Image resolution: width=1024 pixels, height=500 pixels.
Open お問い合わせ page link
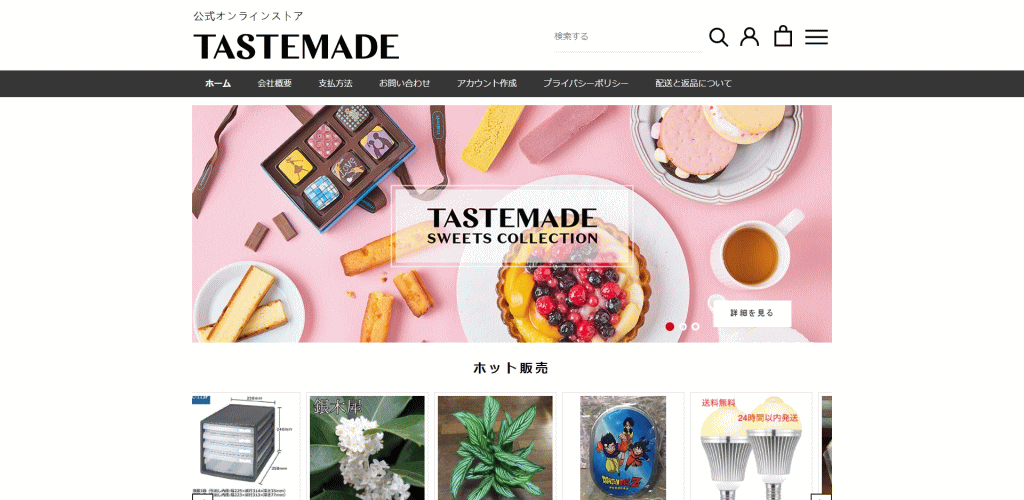404,84
